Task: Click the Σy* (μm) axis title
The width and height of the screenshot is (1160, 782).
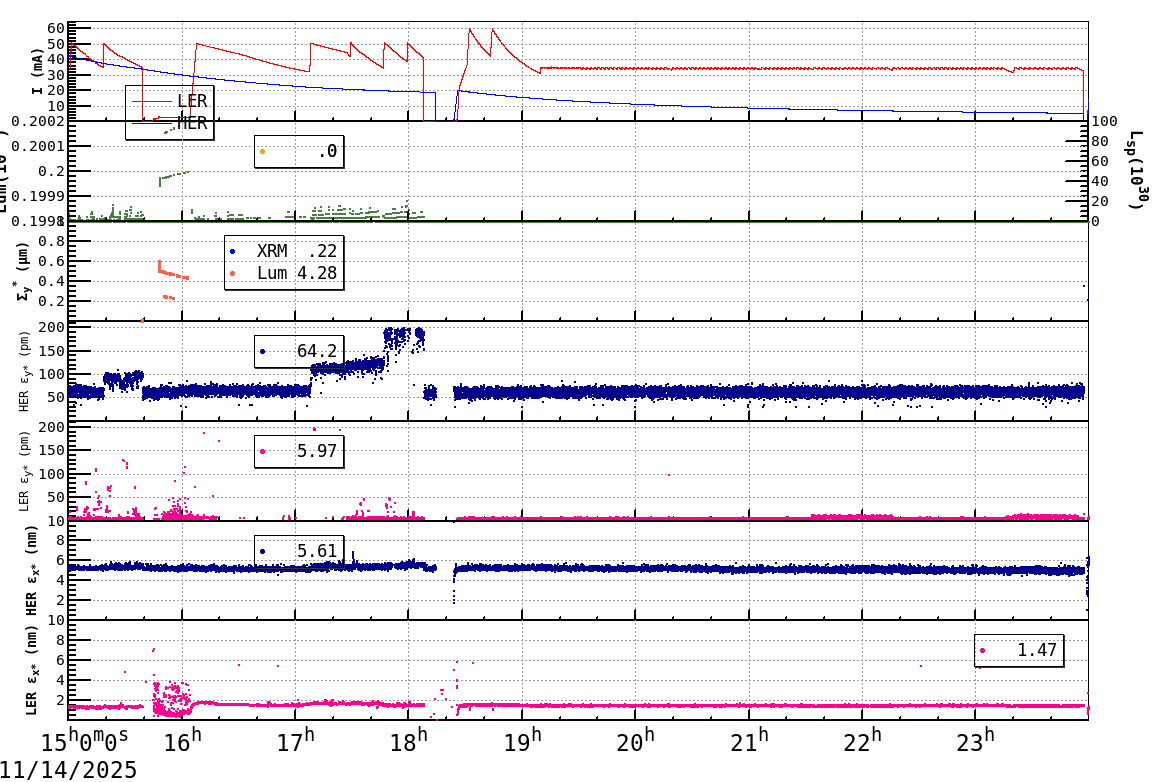Action: pos(24,271)
